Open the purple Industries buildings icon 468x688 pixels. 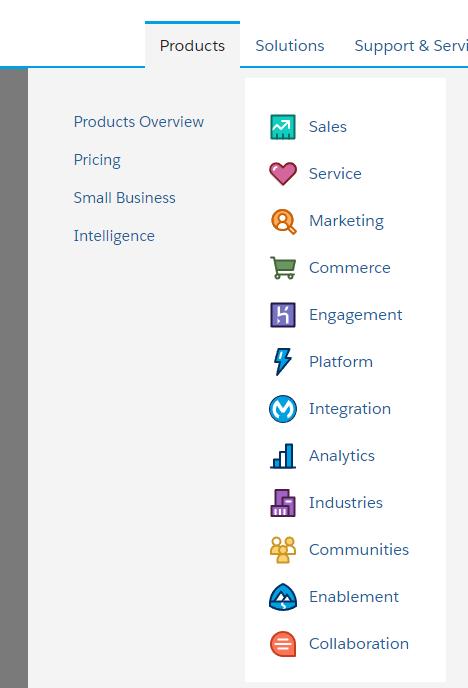(283, 503)
